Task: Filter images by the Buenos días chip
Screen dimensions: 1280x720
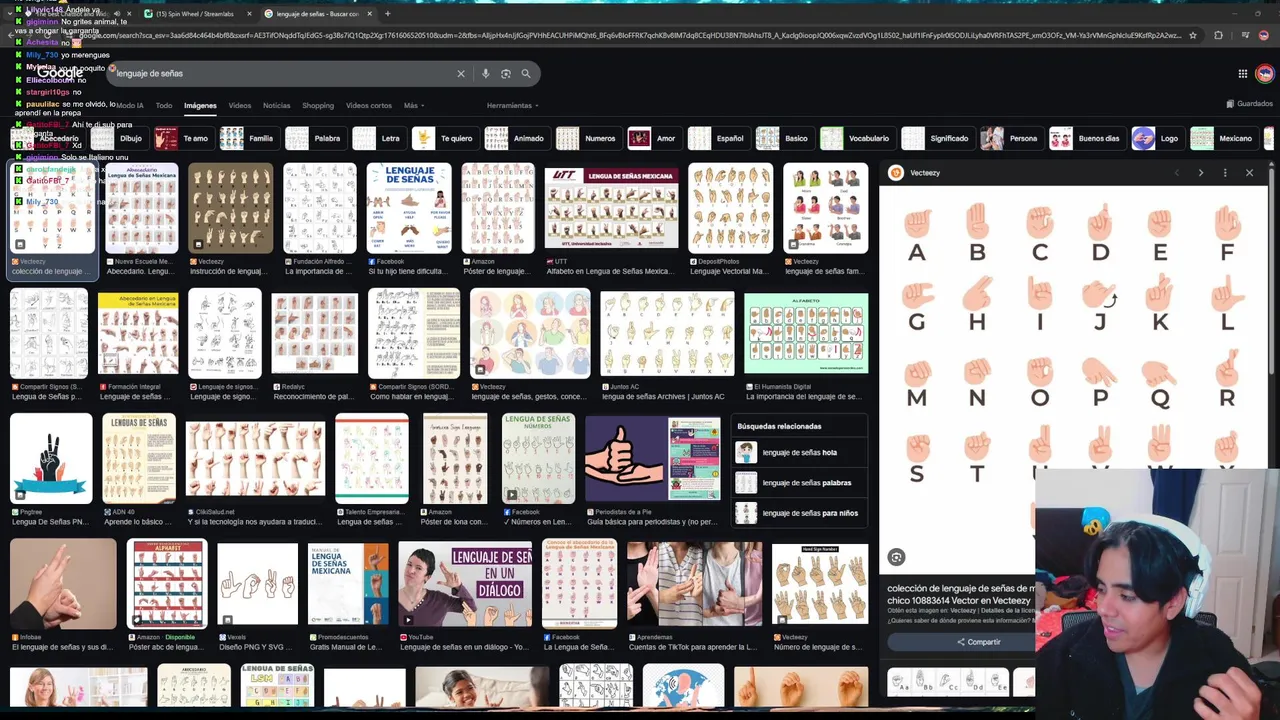Action: point(1087,138)
